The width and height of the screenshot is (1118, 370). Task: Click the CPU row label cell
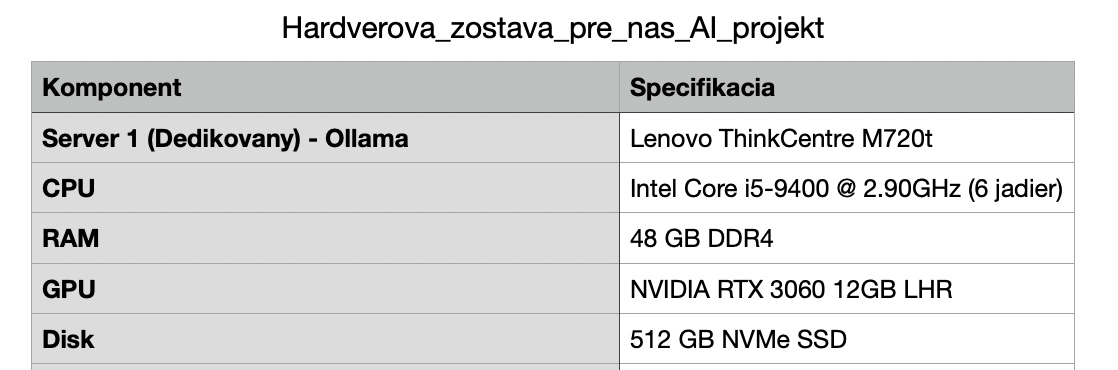pos(325,188)
